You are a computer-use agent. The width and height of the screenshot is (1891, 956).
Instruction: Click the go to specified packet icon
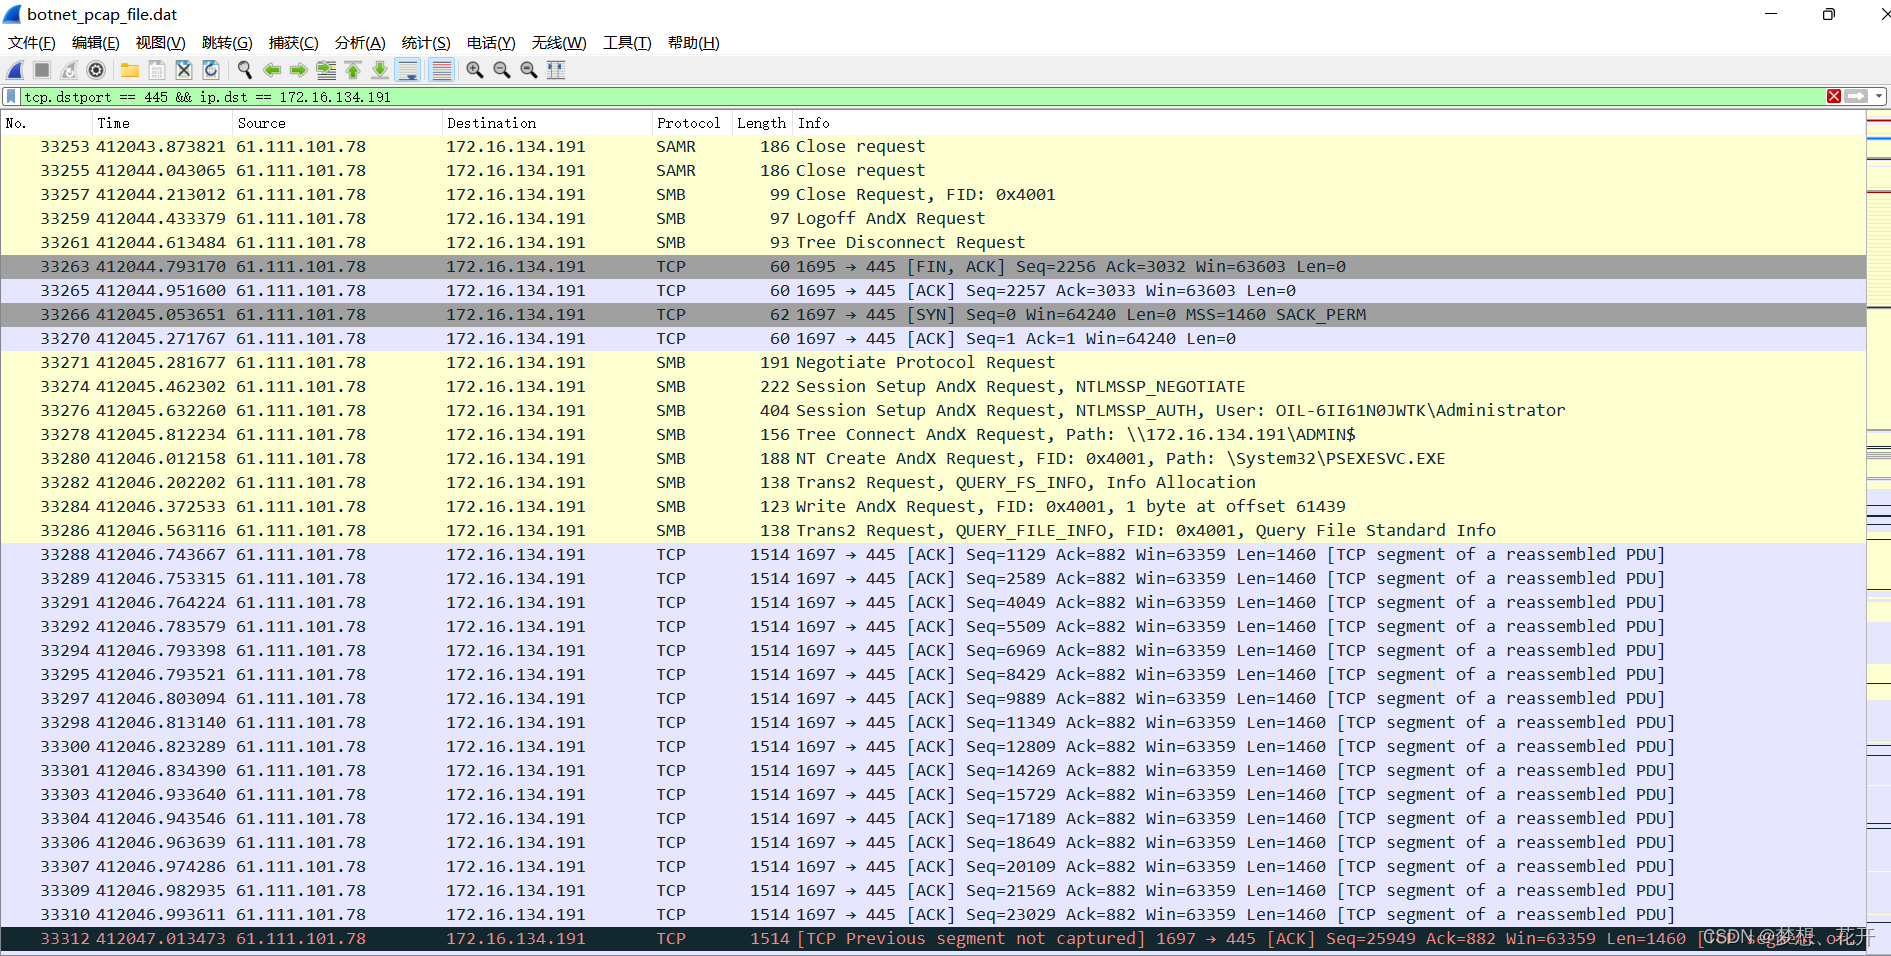[326, 70]
